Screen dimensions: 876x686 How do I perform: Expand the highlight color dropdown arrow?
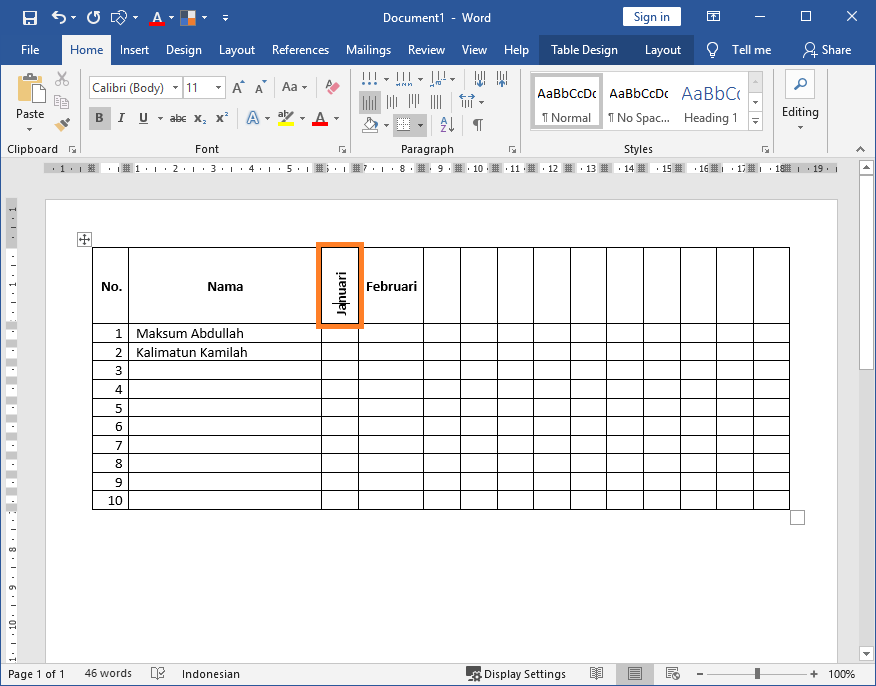click(x=302, y=118)
